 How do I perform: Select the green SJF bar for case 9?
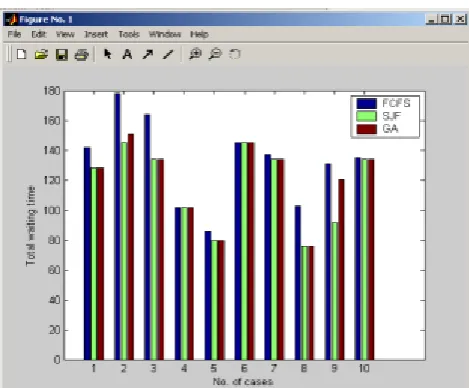click(334, 291)
